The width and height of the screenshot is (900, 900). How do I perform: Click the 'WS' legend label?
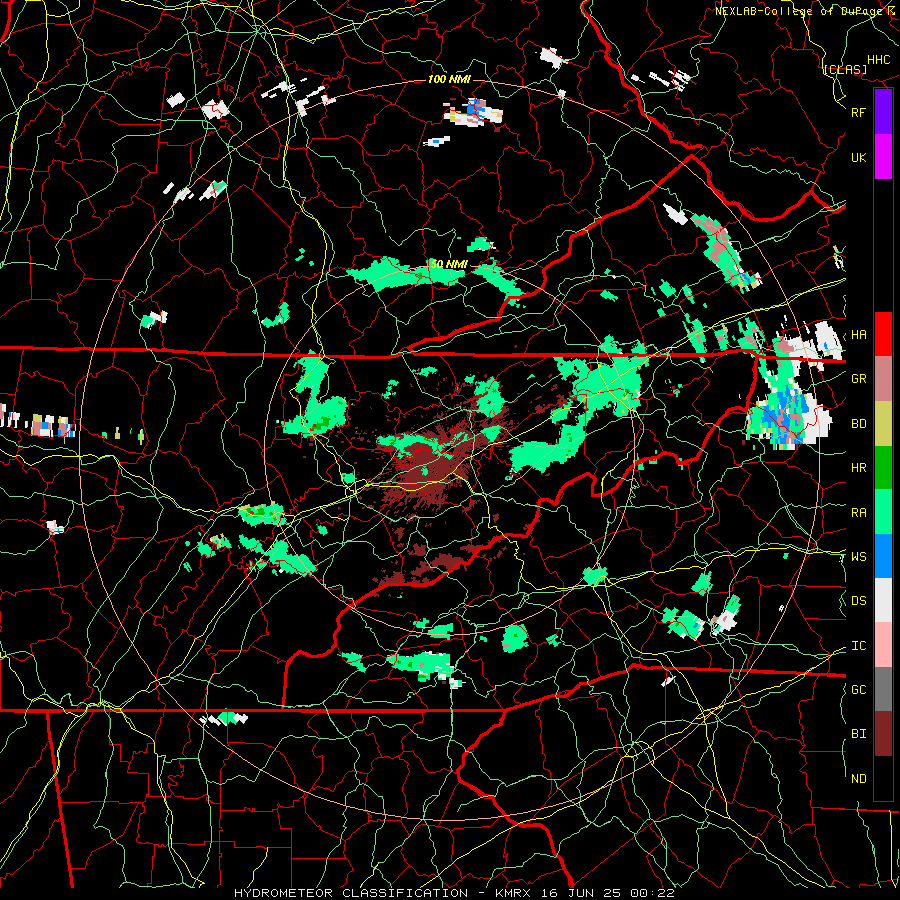pos(858,557)
